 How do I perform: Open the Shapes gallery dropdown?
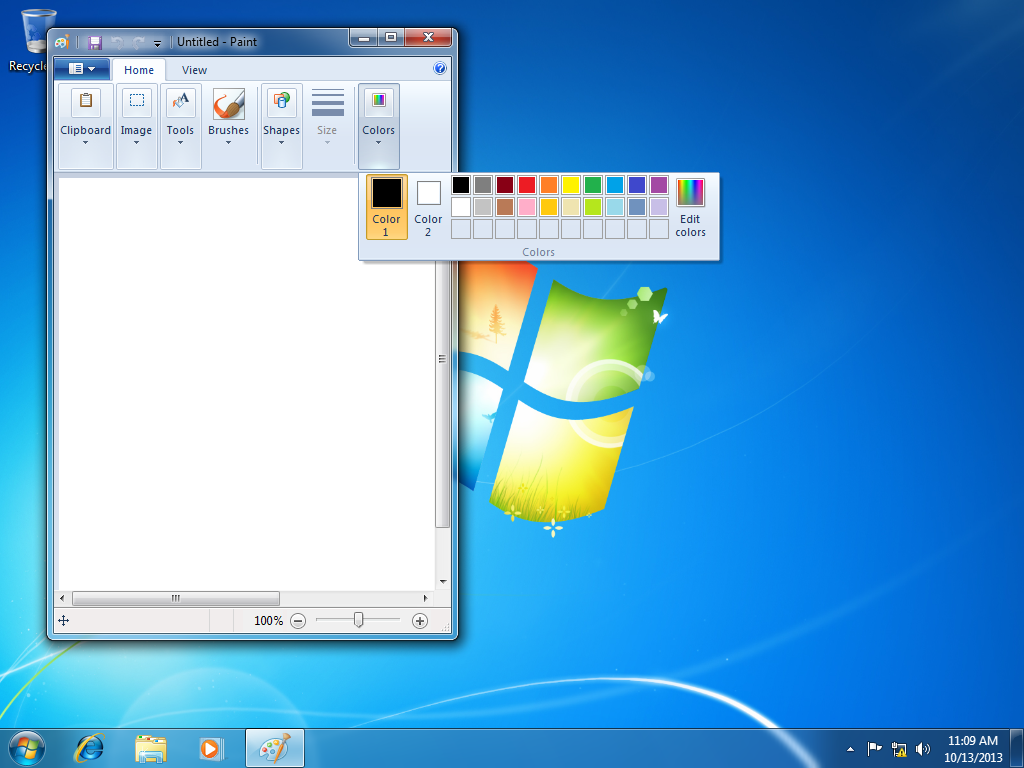tap(281, 125)
